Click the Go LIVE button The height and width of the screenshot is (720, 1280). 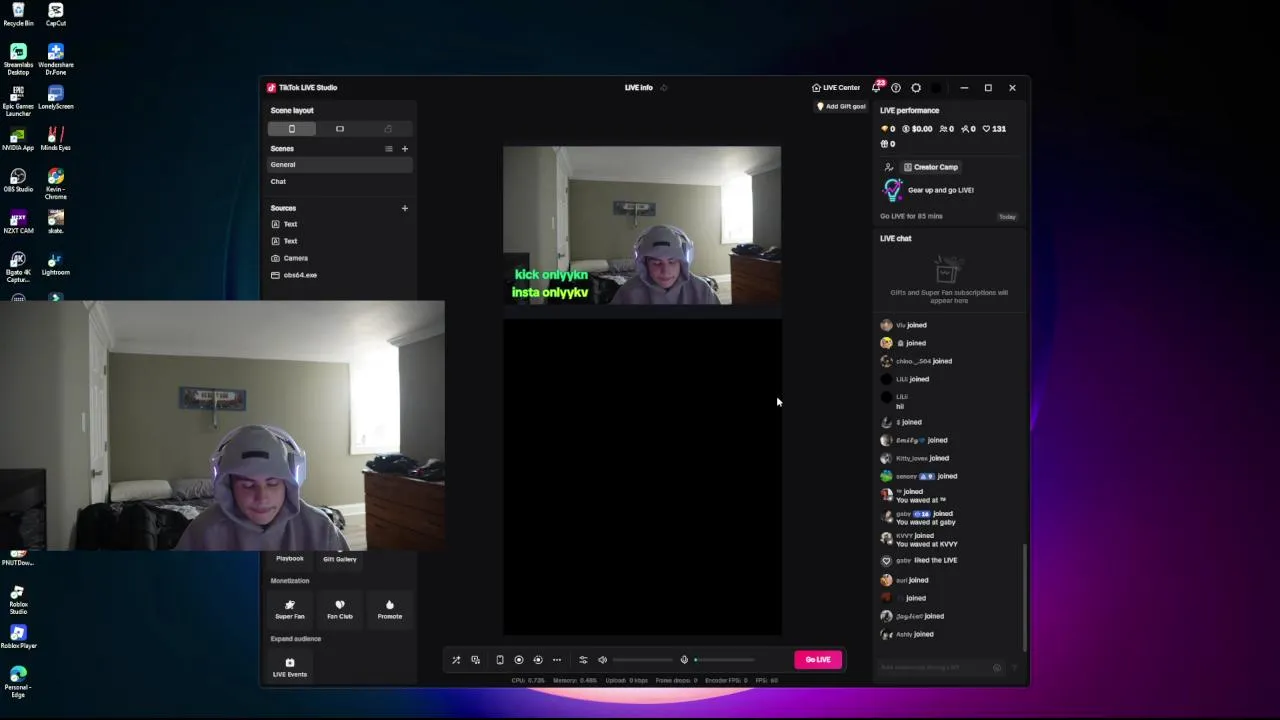(818, 660)
